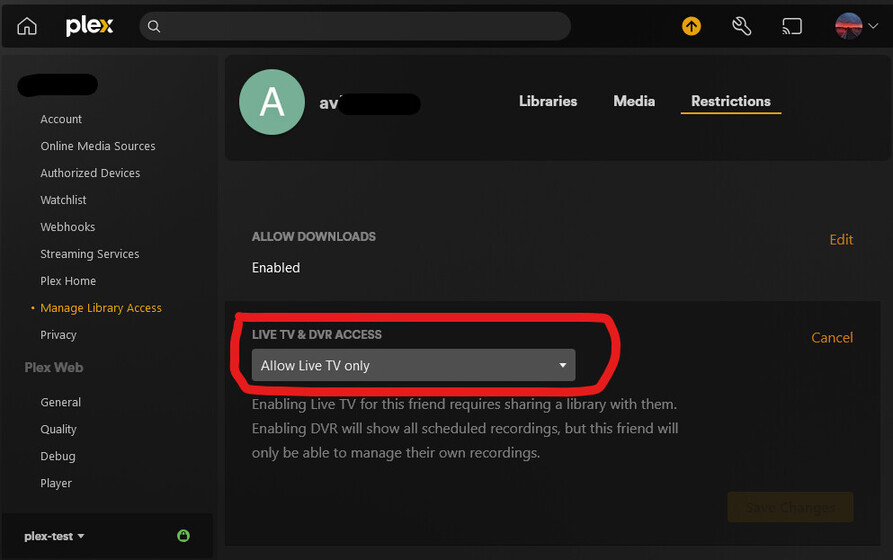893x560 pixels.
Task: Focus the top search field
Action: point(355,26)
